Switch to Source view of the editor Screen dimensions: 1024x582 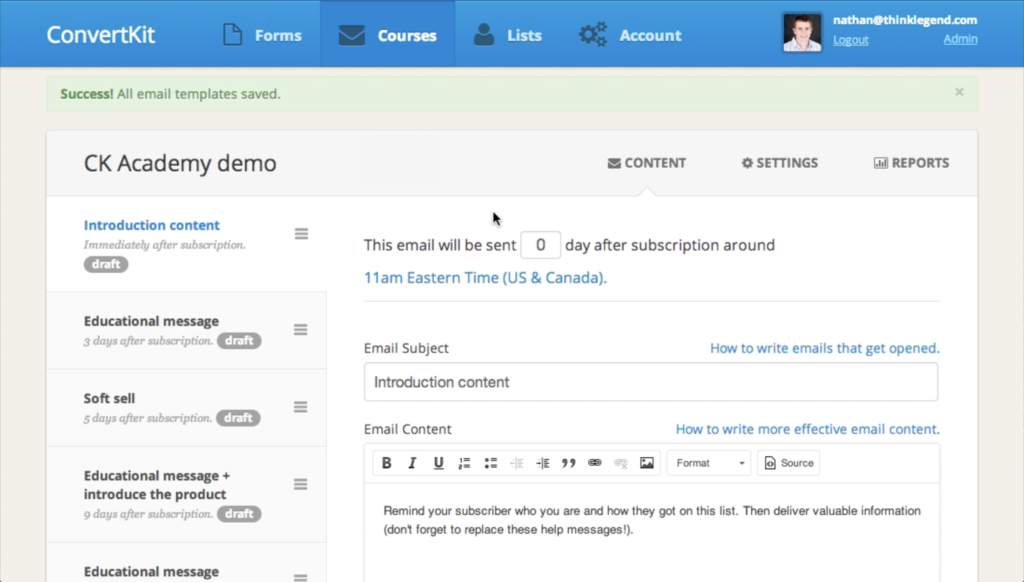pyautogui.click(x=789, y=463)
